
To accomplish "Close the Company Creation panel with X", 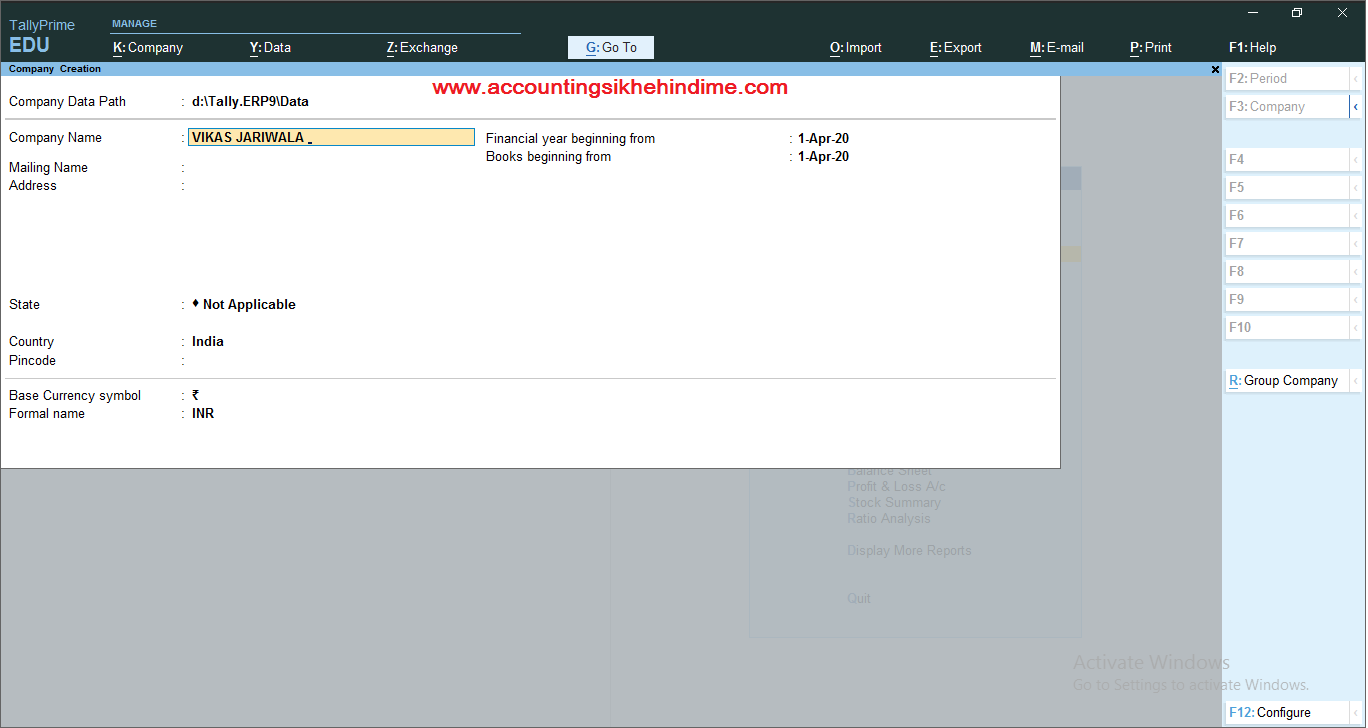I will [1215, 70].
